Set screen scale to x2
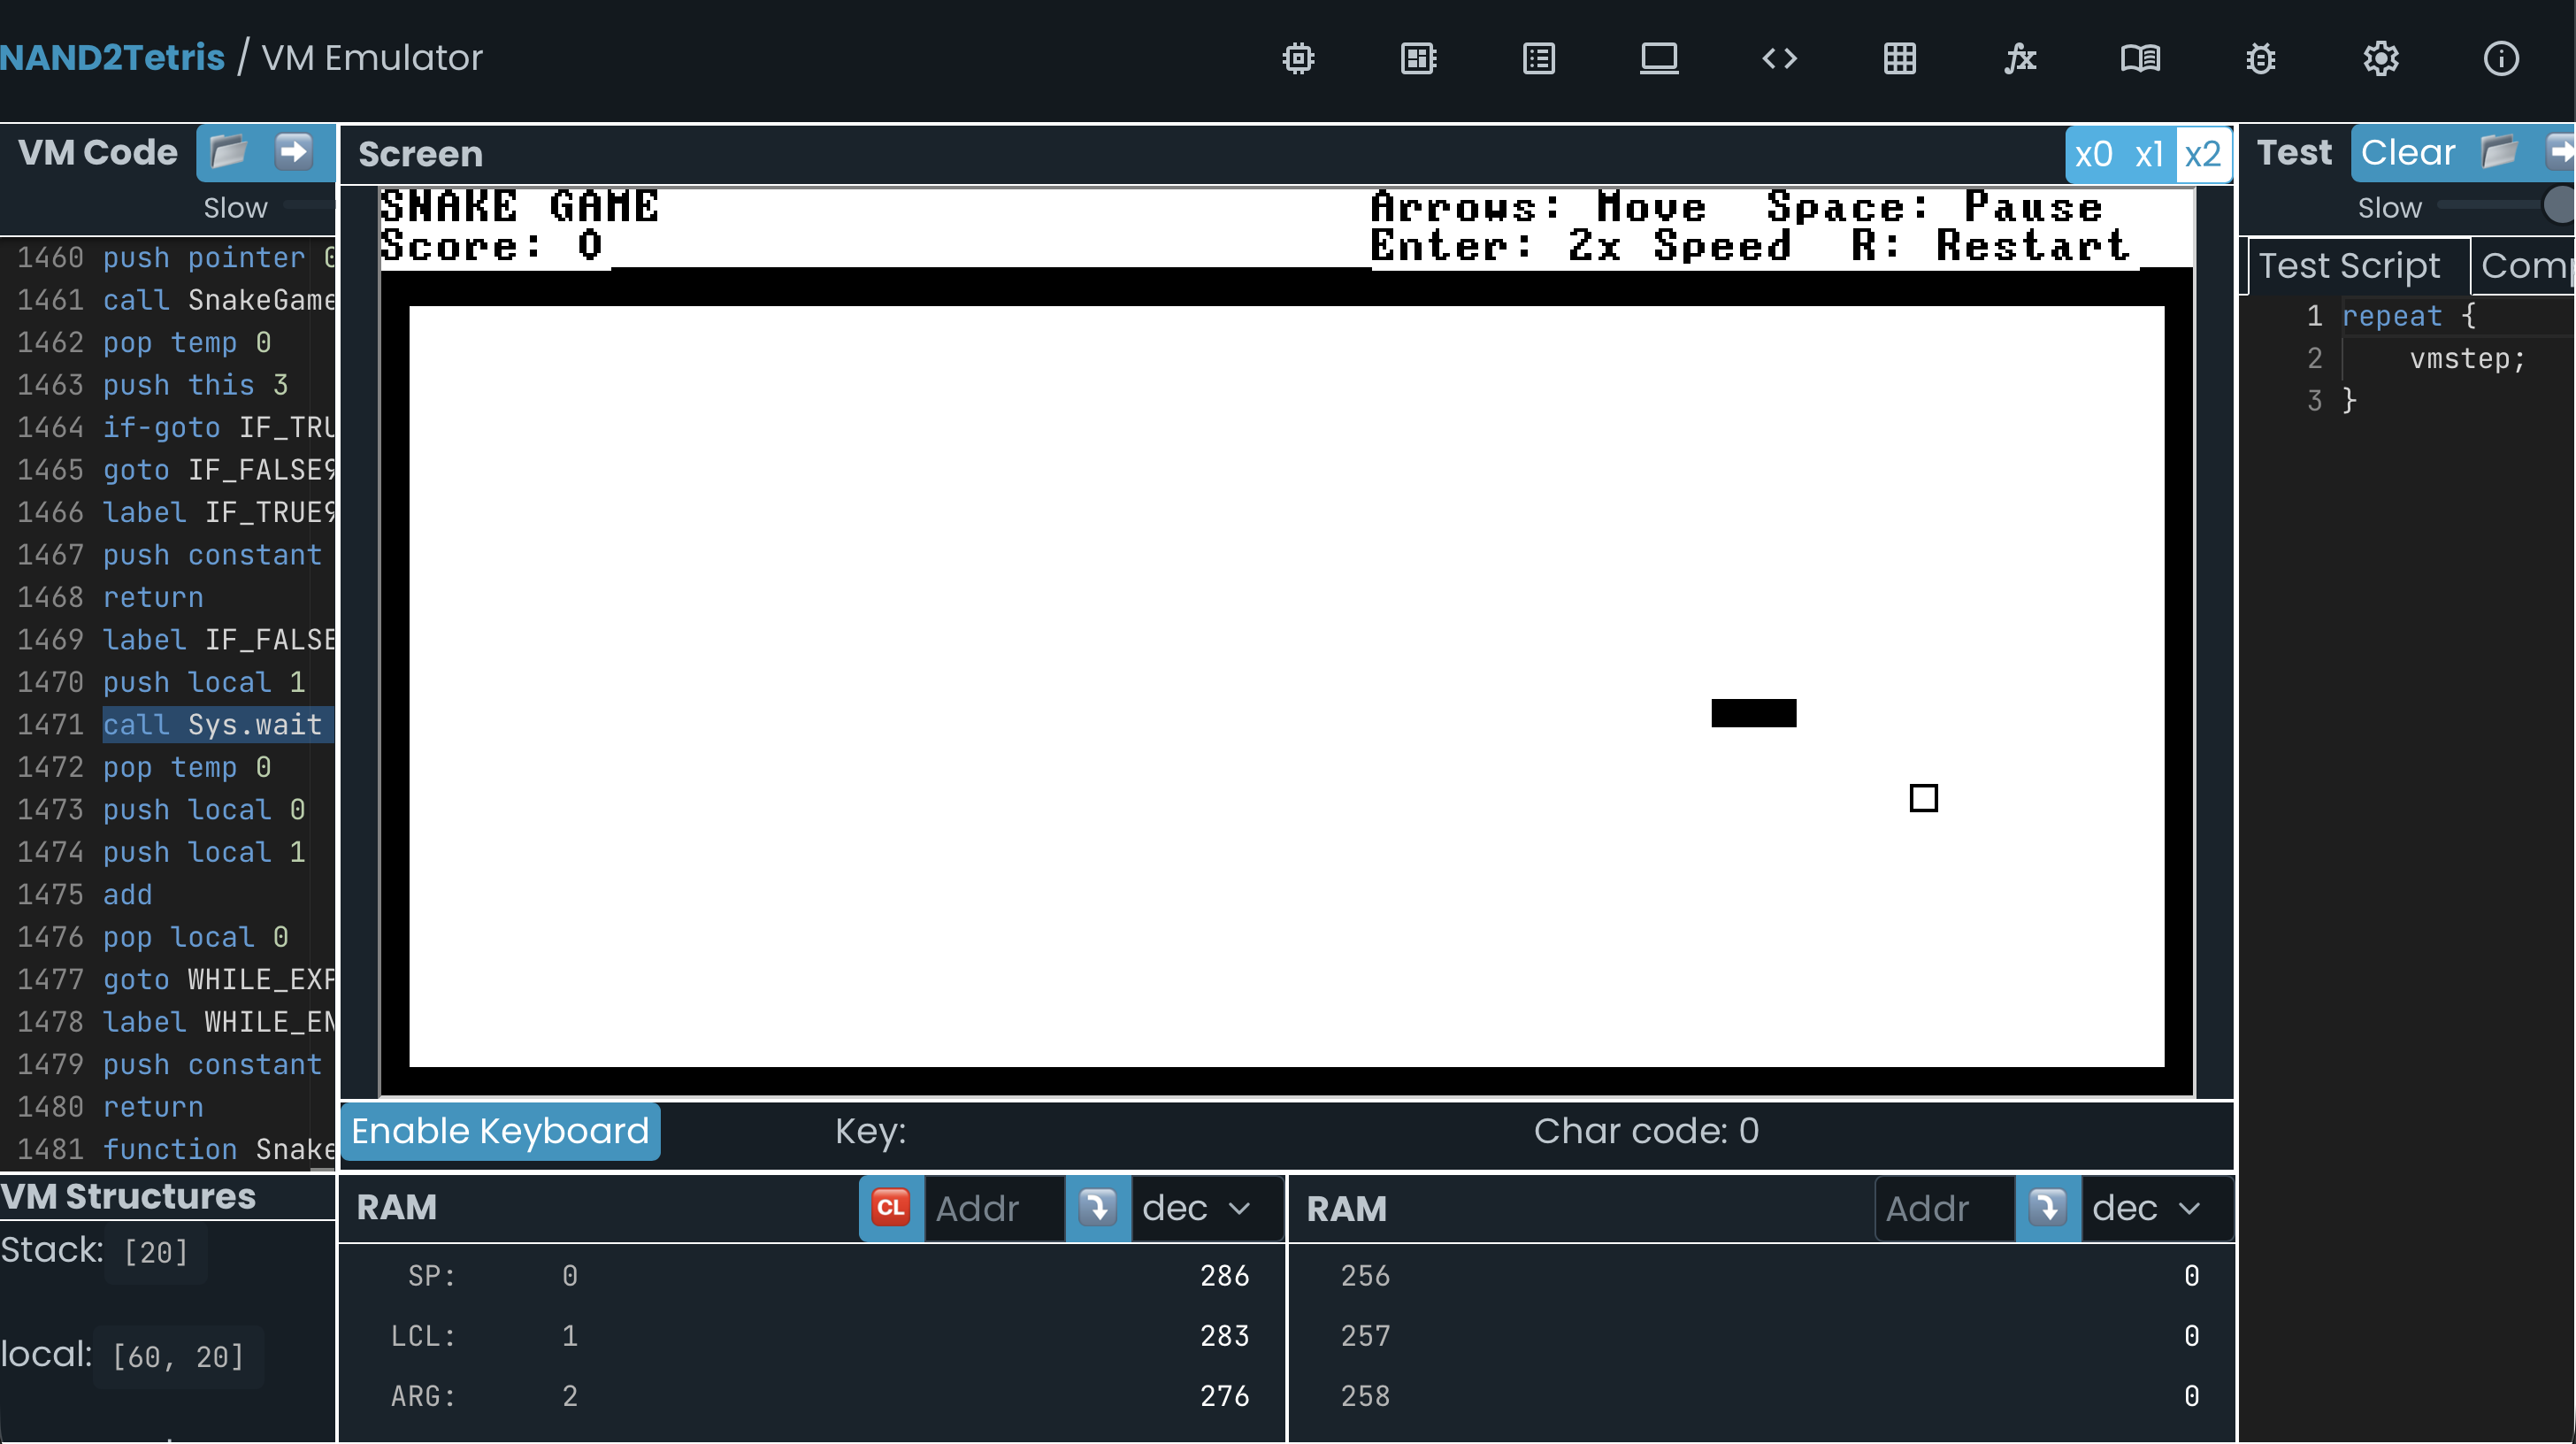The height and width of the screenshot is (1444, 2576). click(2203, 154)
